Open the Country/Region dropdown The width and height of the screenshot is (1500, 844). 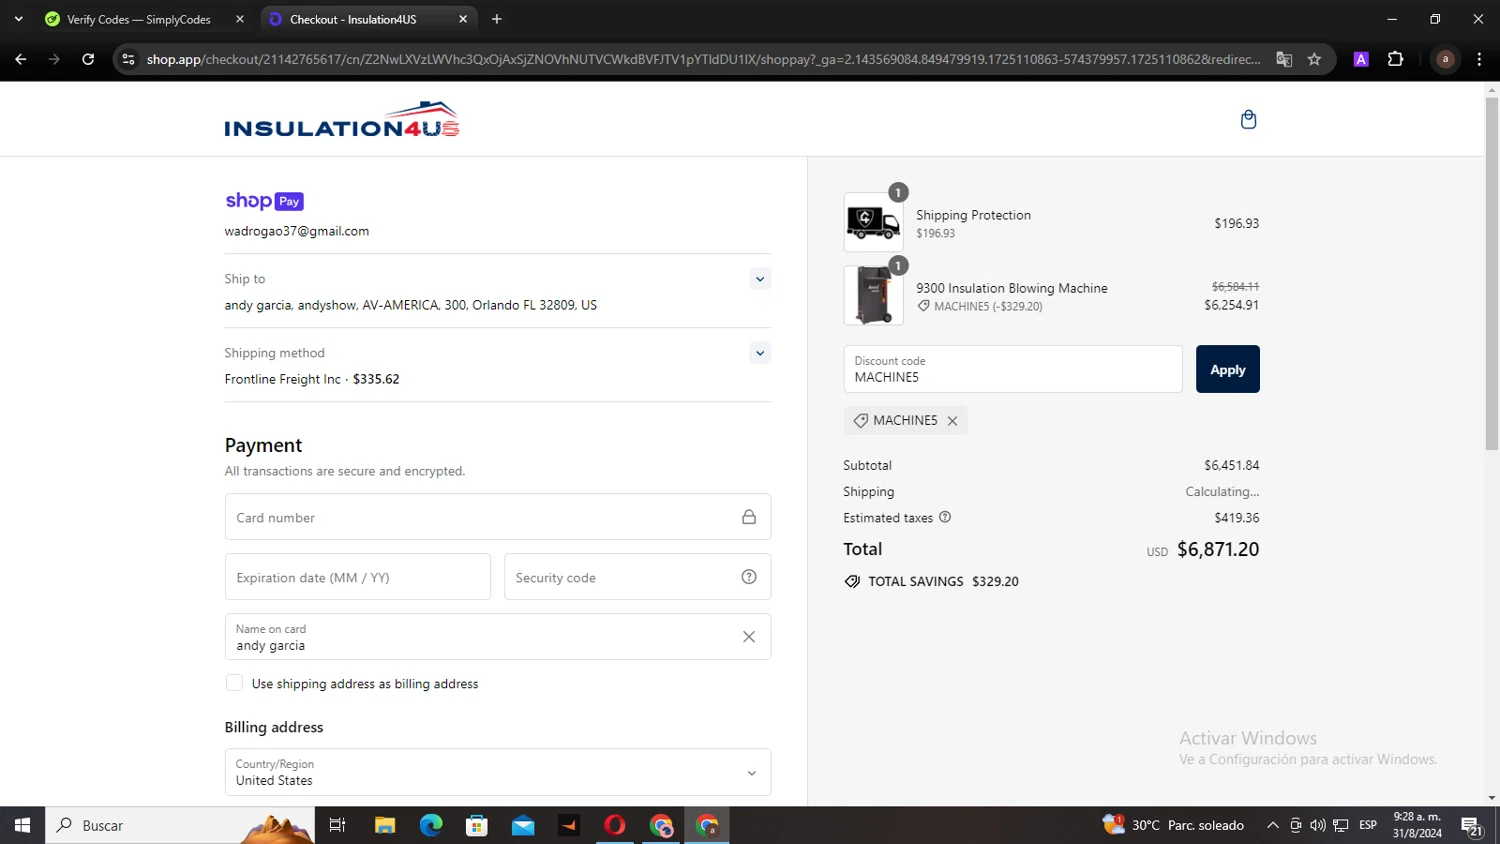point(498,772)
